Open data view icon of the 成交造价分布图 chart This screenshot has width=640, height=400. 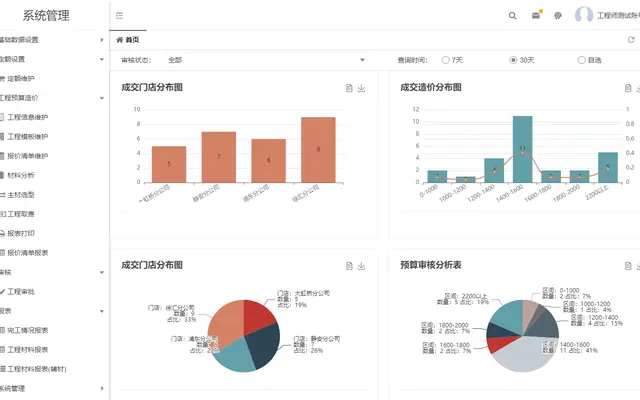click(x=628, y=88)
